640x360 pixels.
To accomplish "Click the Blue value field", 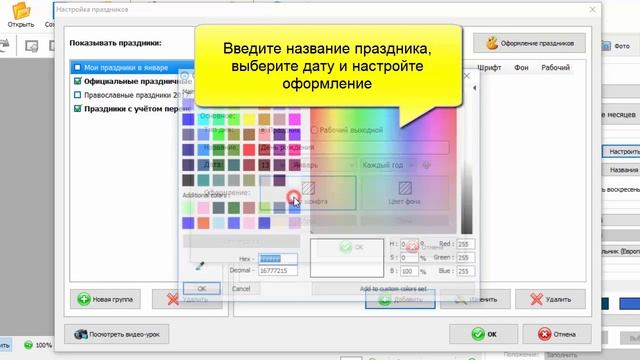I will (465, 271).
